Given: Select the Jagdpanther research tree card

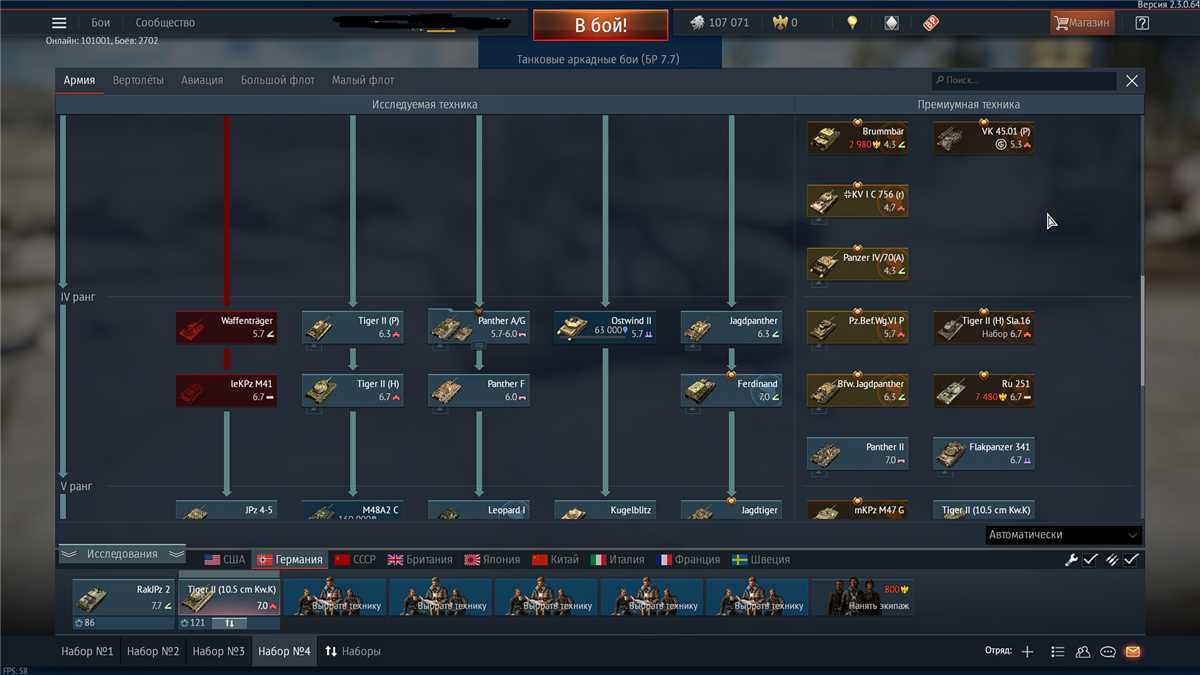Looking at the screenshot, I should coord(731,327).
